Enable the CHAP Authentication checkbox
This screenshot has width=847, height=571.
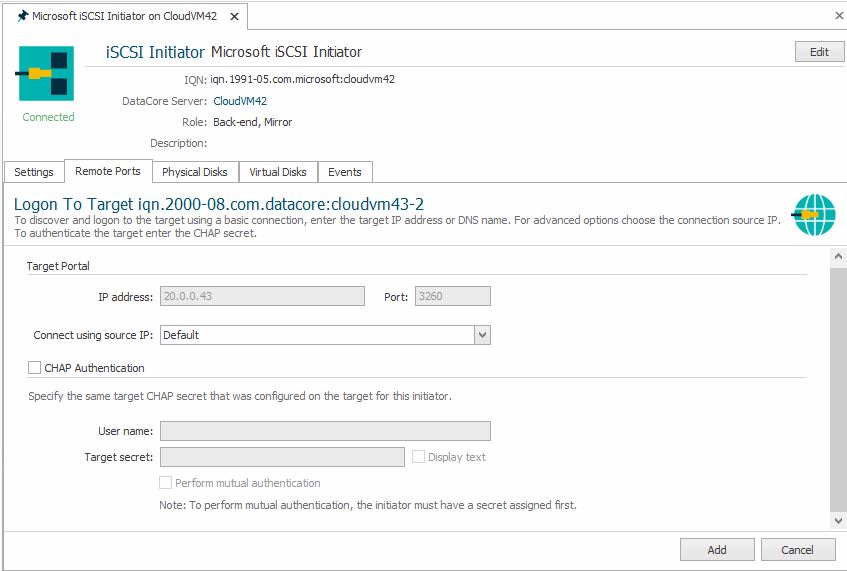[x=36, y=368]
